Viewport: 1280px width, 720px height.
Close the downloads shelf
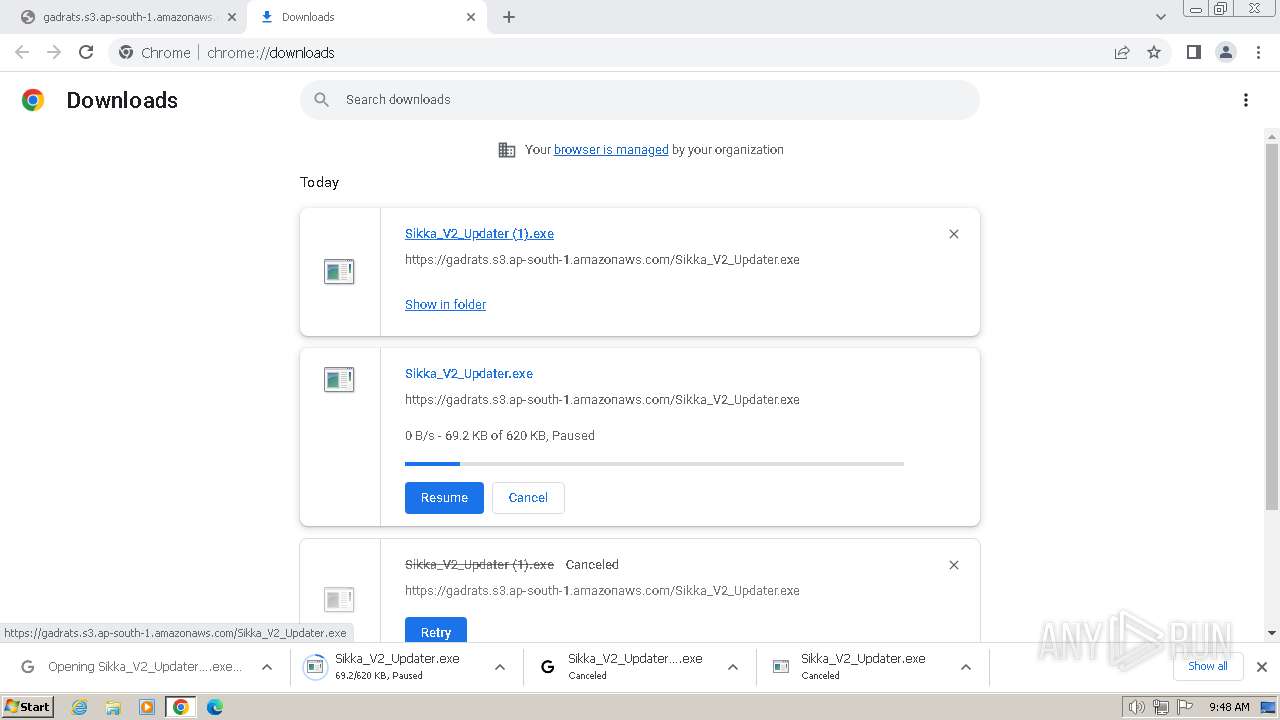coord(1261,667)
